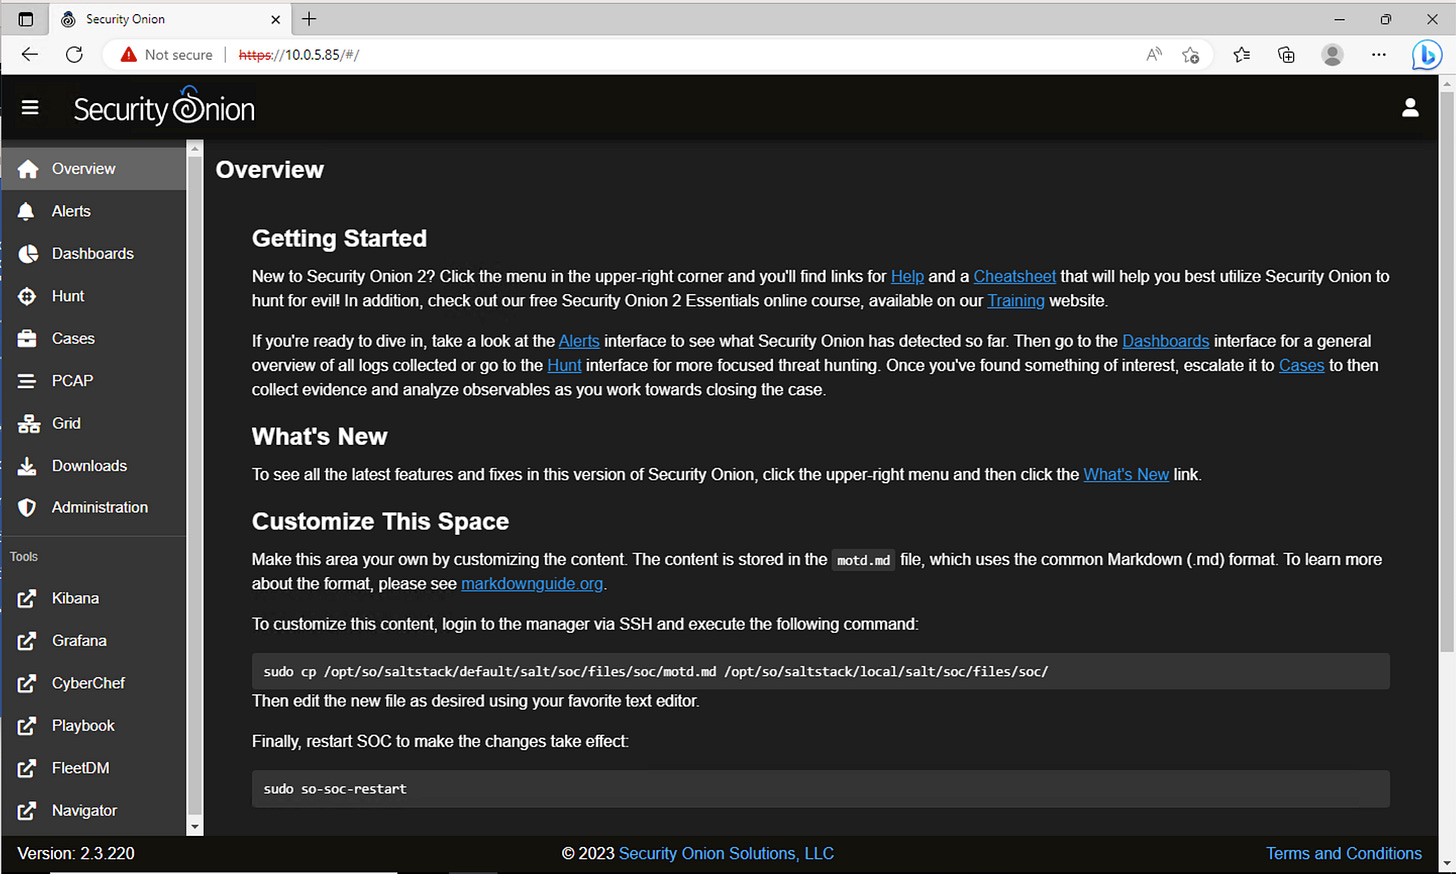Viewport: 1456px width, 874px height.
Task: Open the Cheatsheet link
Action: [1014, 277]
